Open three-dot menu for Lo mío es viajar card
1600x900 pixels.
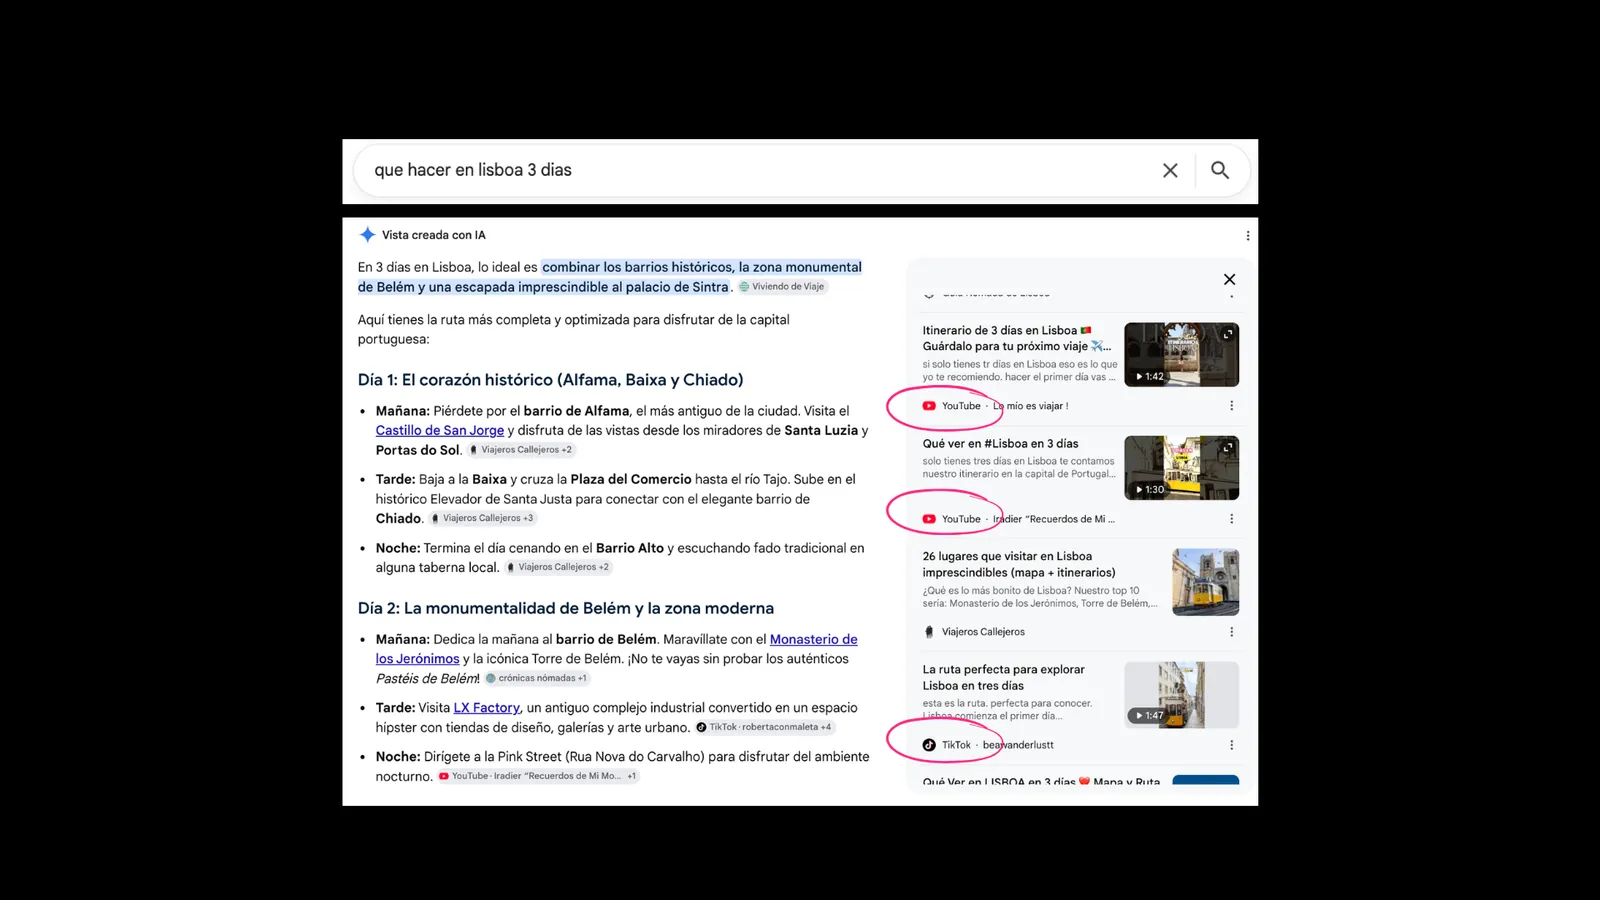pos(1231,406)
